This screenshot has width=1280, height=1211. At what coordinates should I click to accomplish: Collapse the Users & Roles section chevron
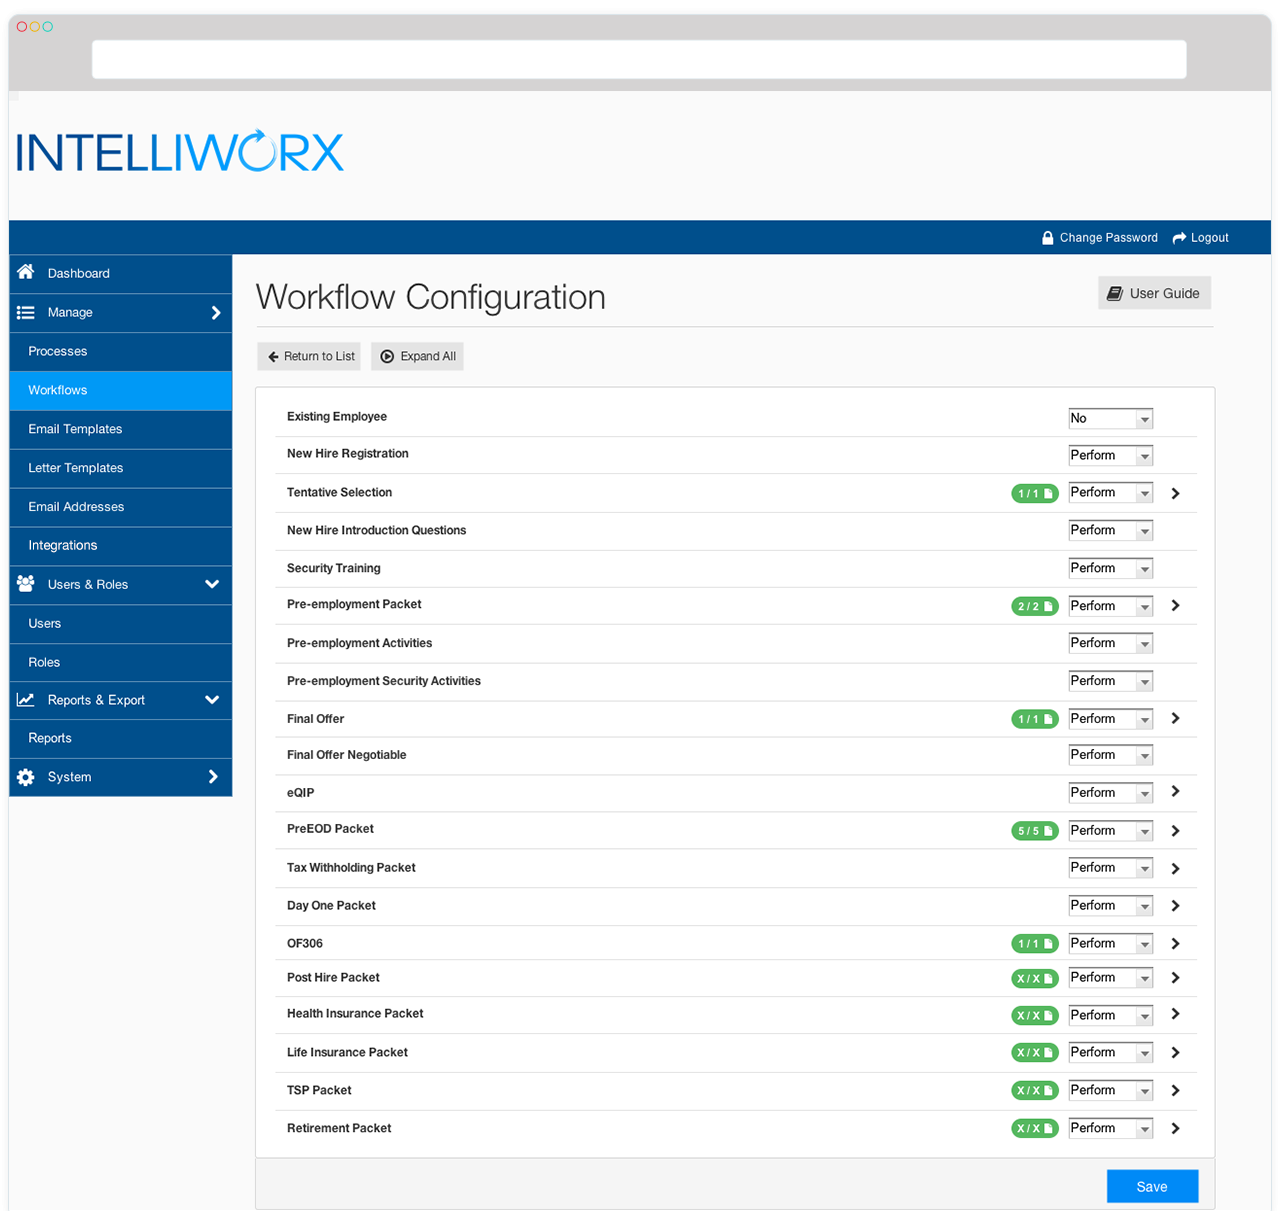pyautogui.click(x=212, y=584)
